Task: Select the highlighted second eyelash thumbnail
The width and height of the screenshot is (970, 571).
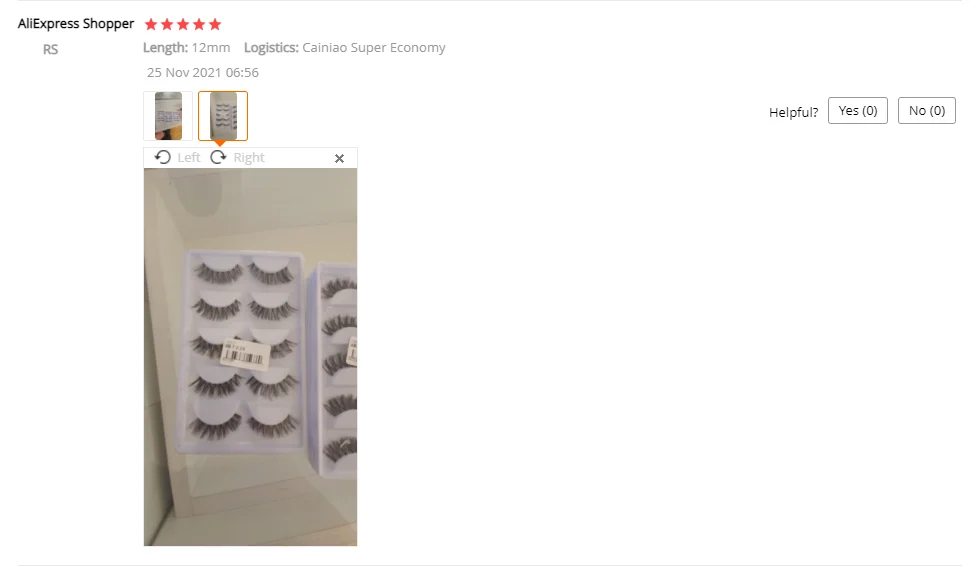Action: (x=223, y=116)
